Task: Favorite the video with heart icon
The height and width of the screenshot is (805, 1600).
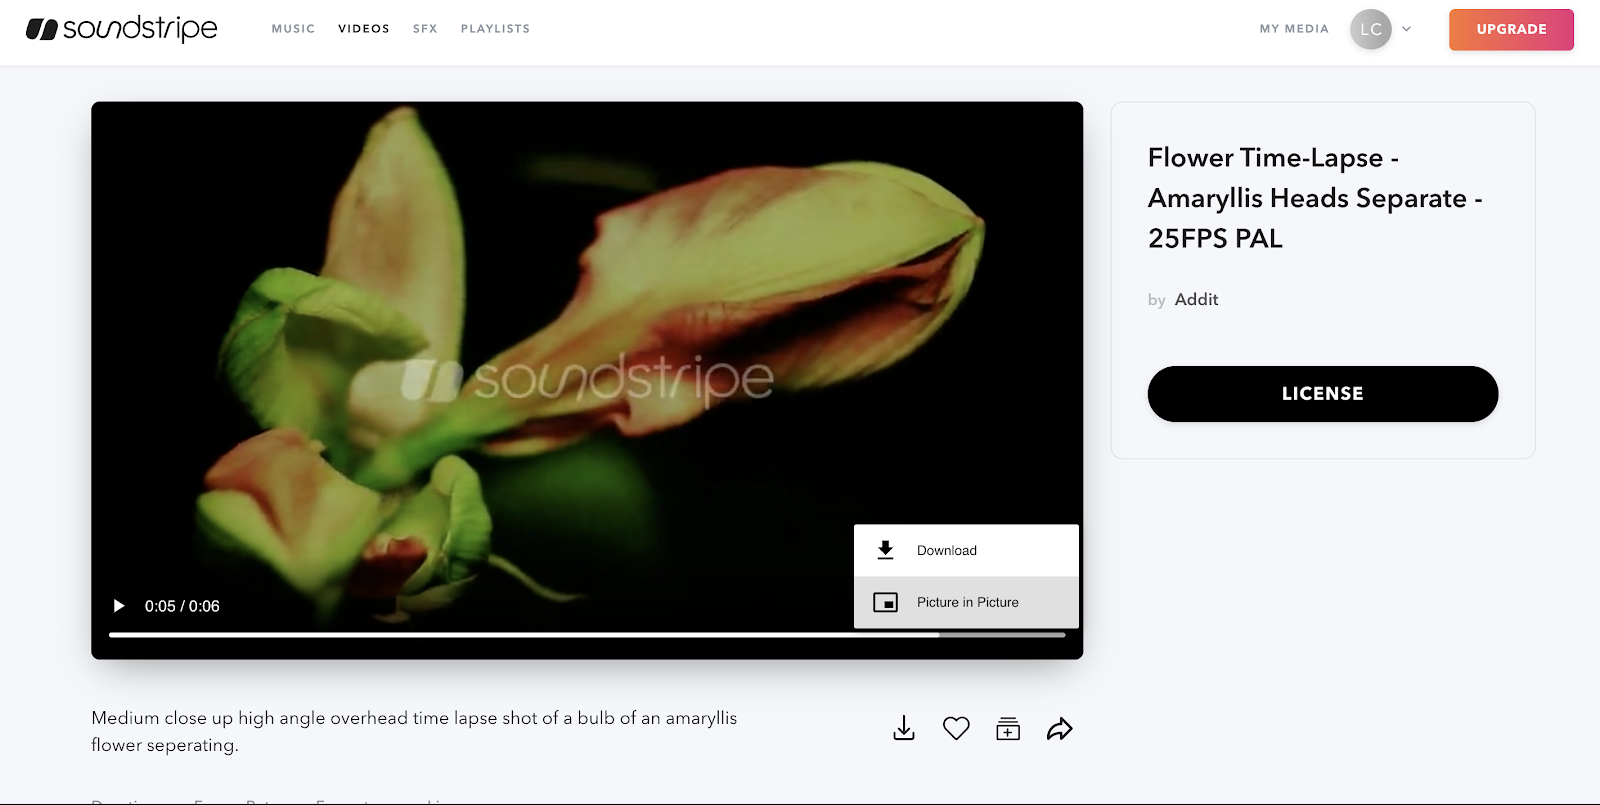Action: point(956,729)
